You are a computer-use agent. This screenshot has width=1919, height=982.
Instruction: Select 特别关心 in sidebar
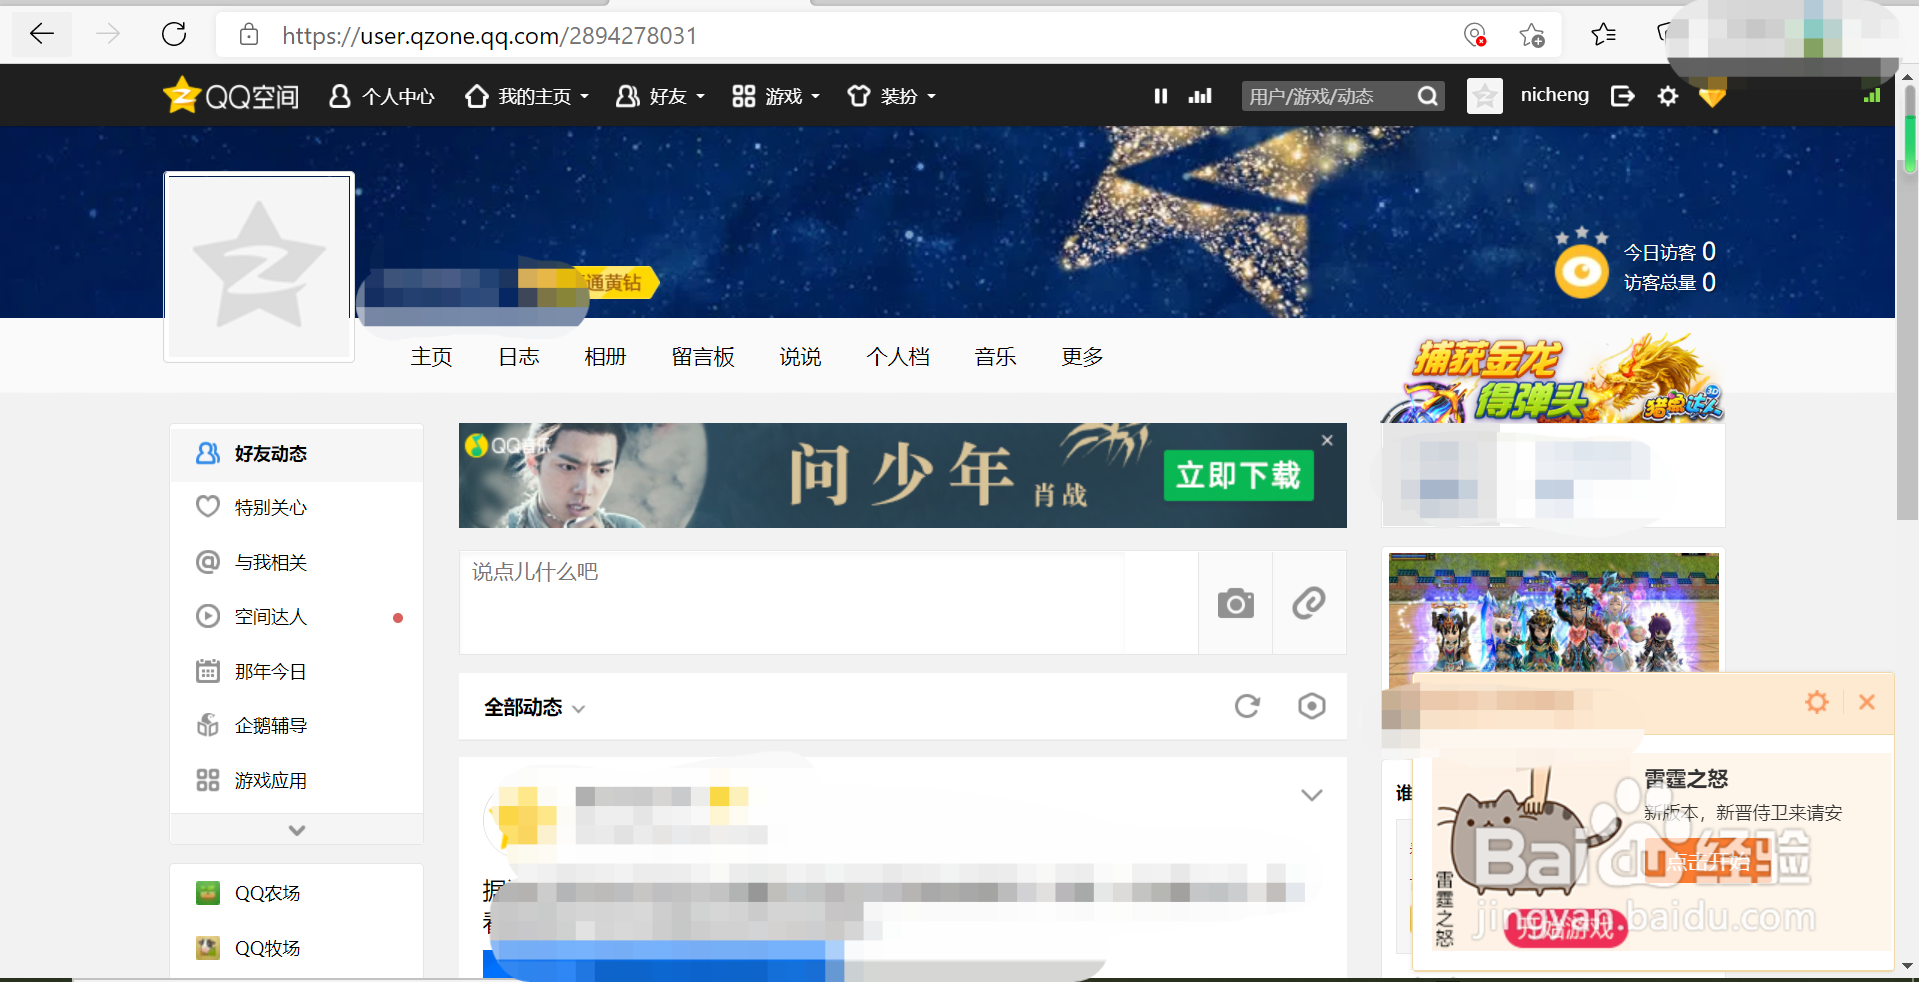[x=296, y=508]
